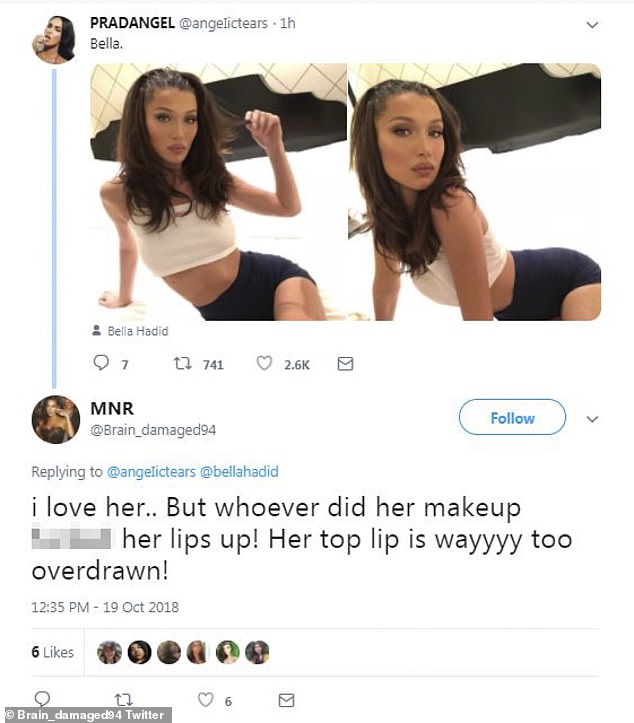
Task: Open PRADANGEL tweet options chevron
Action: click(592, 24)
